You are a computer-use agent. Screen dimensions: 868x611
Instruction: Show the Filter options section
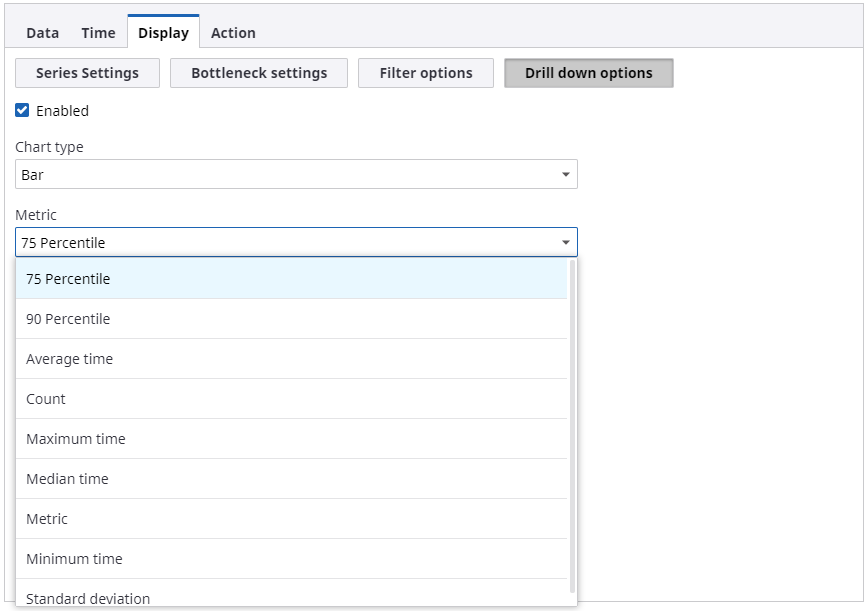coord(426,73)
